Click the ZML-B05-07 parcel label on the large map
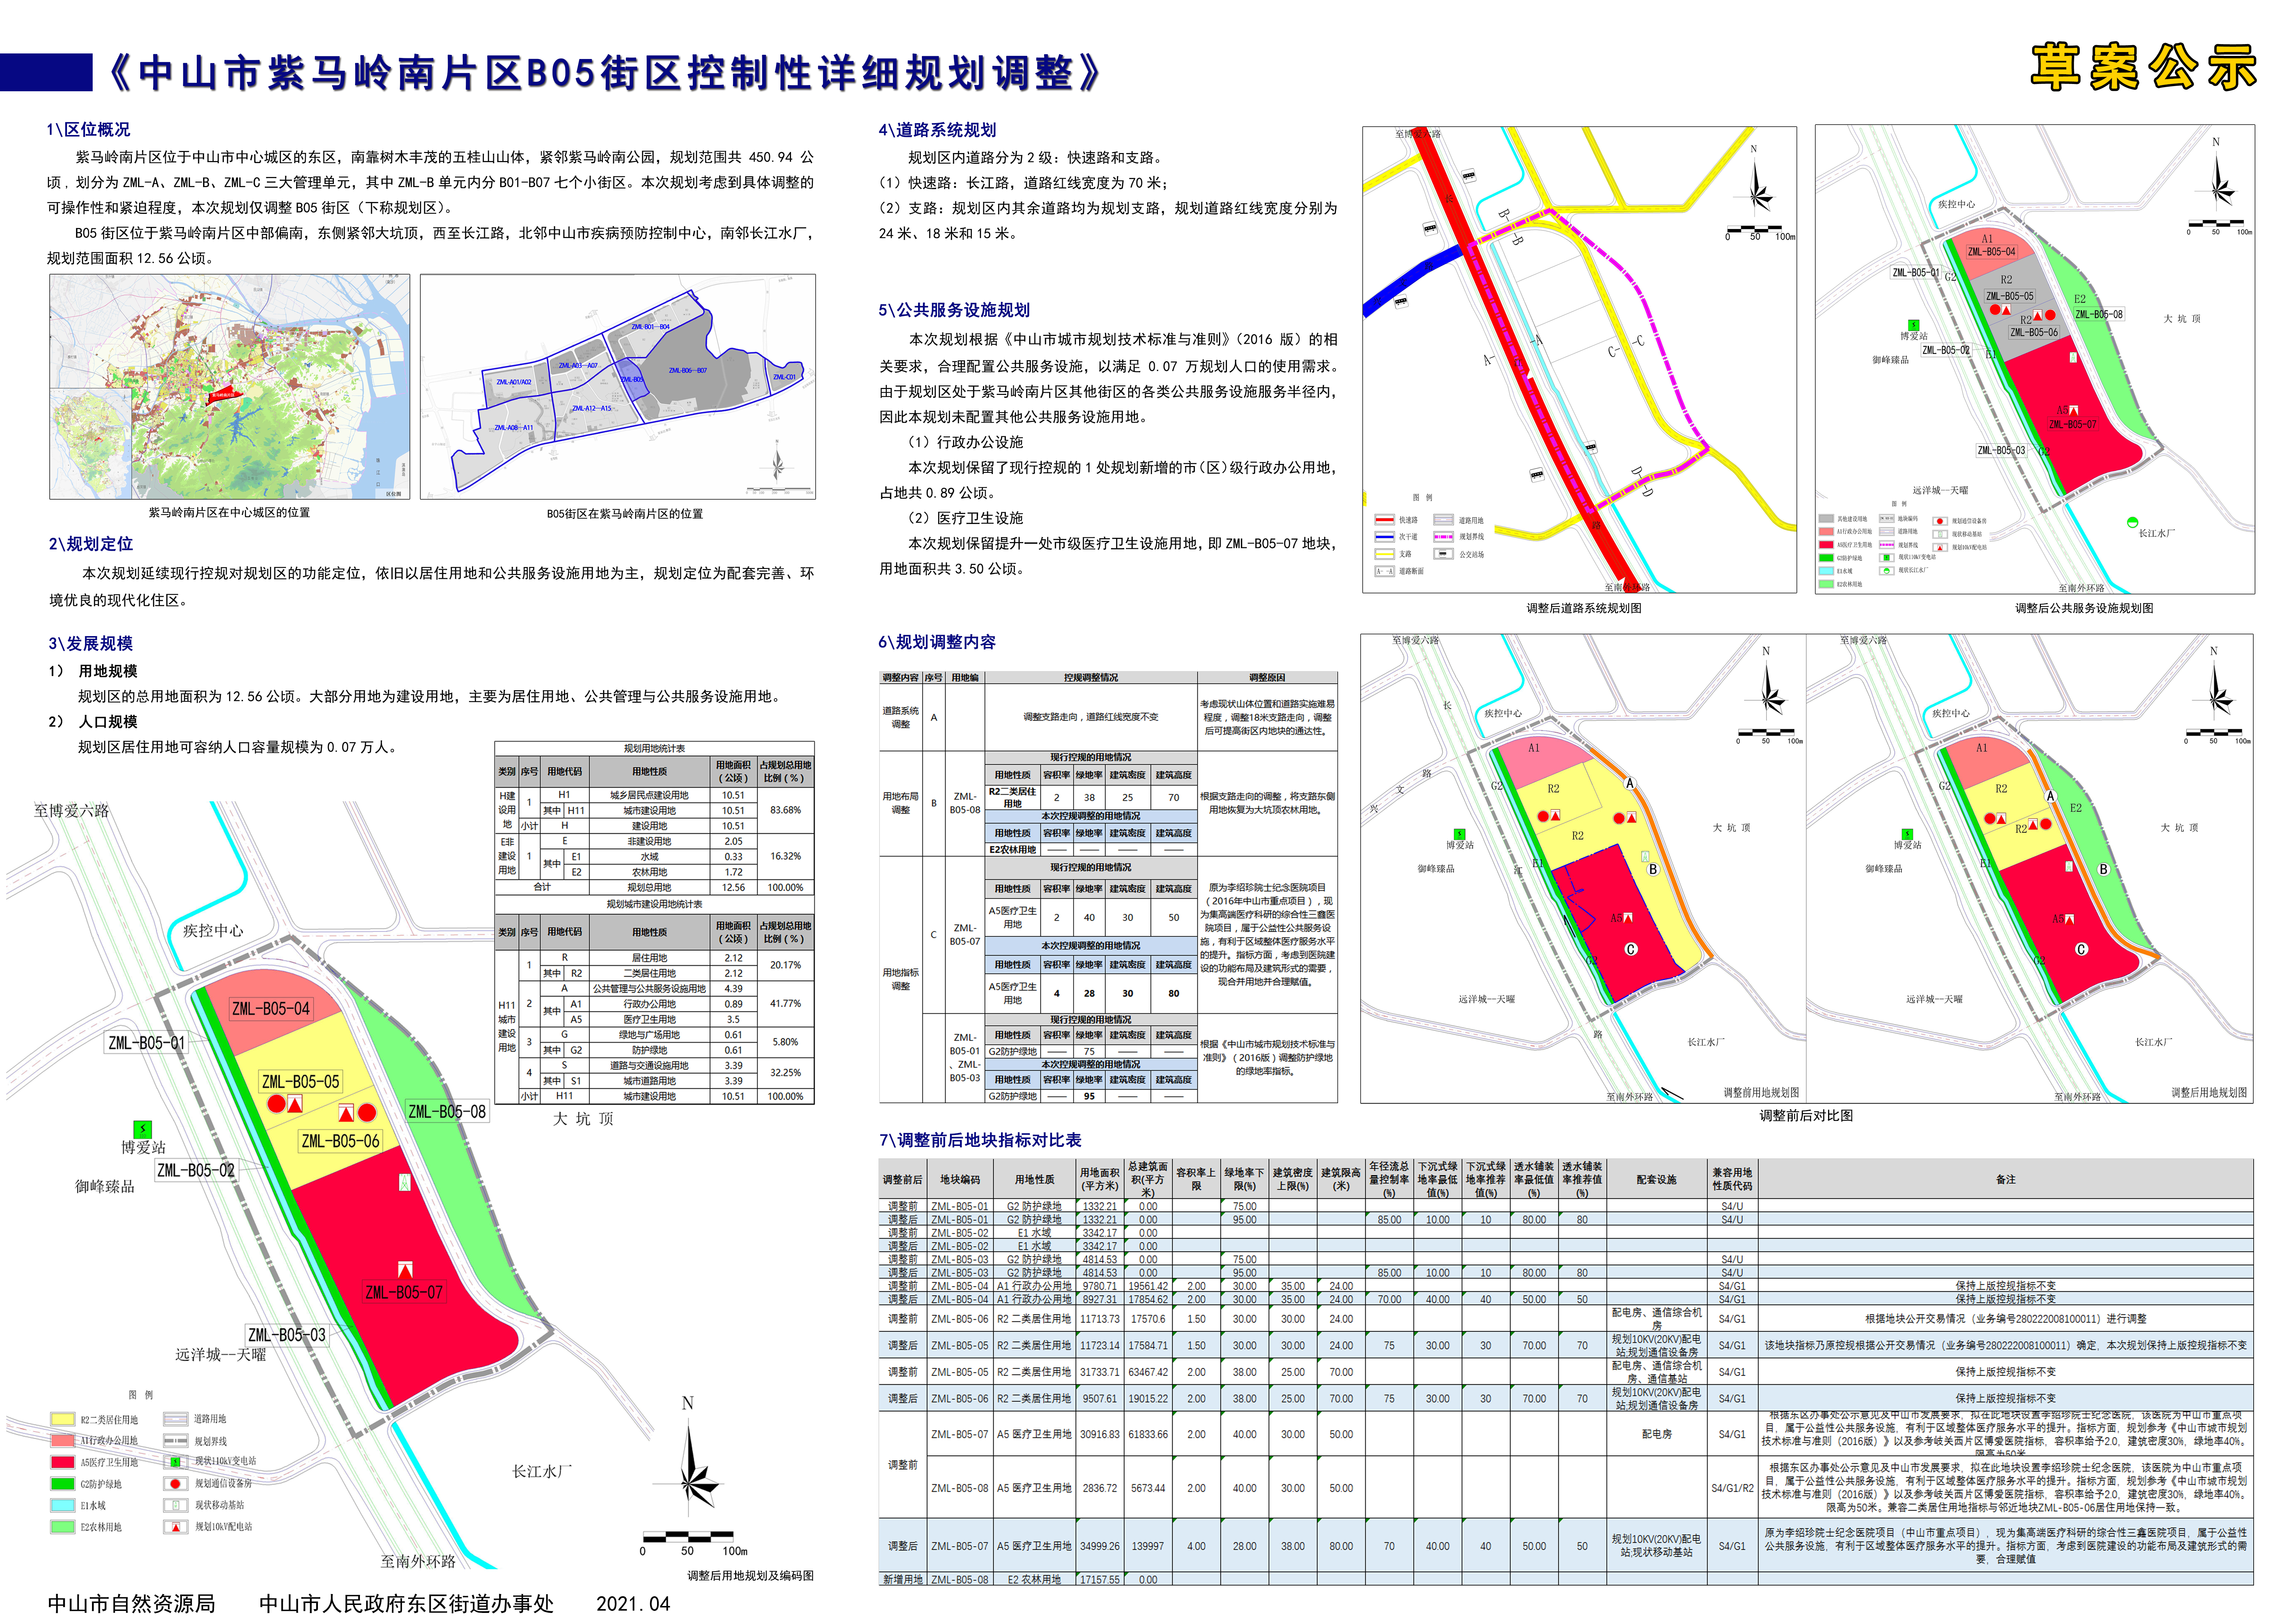 point(404,1292)
